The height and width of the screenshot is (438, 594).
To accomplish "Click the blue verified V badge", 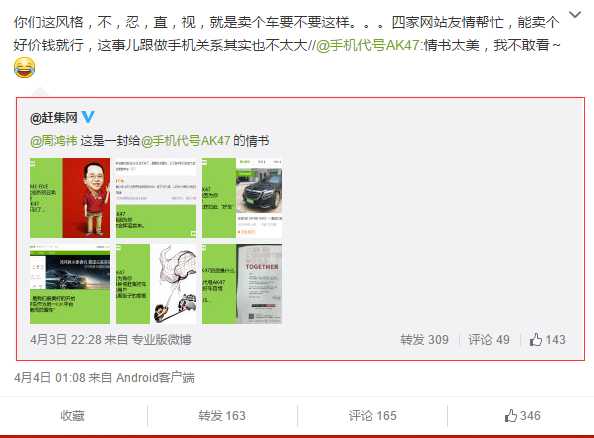I will point(88,117).
